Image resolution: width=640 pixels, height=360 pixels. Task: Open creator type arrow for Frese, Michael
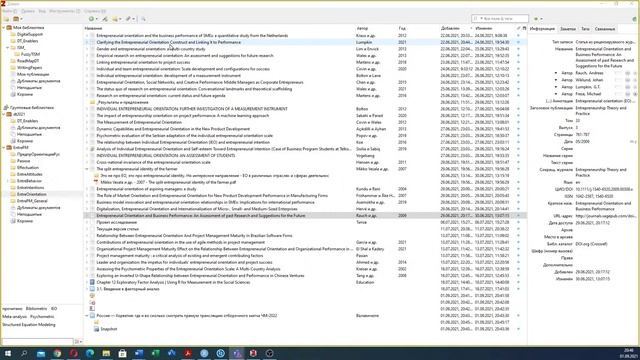(x=556, y=94)
